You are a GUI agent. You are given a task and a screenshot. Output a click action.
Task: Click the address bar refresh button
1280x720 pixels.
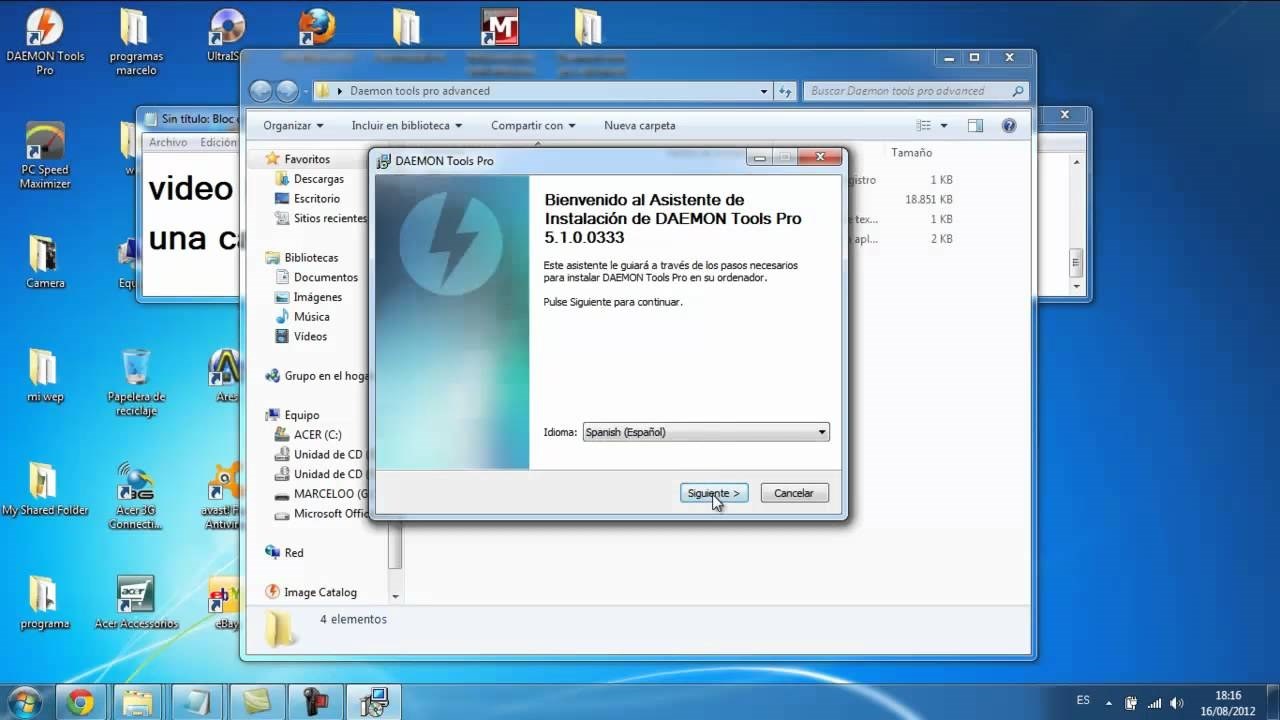tap(785, 91)
